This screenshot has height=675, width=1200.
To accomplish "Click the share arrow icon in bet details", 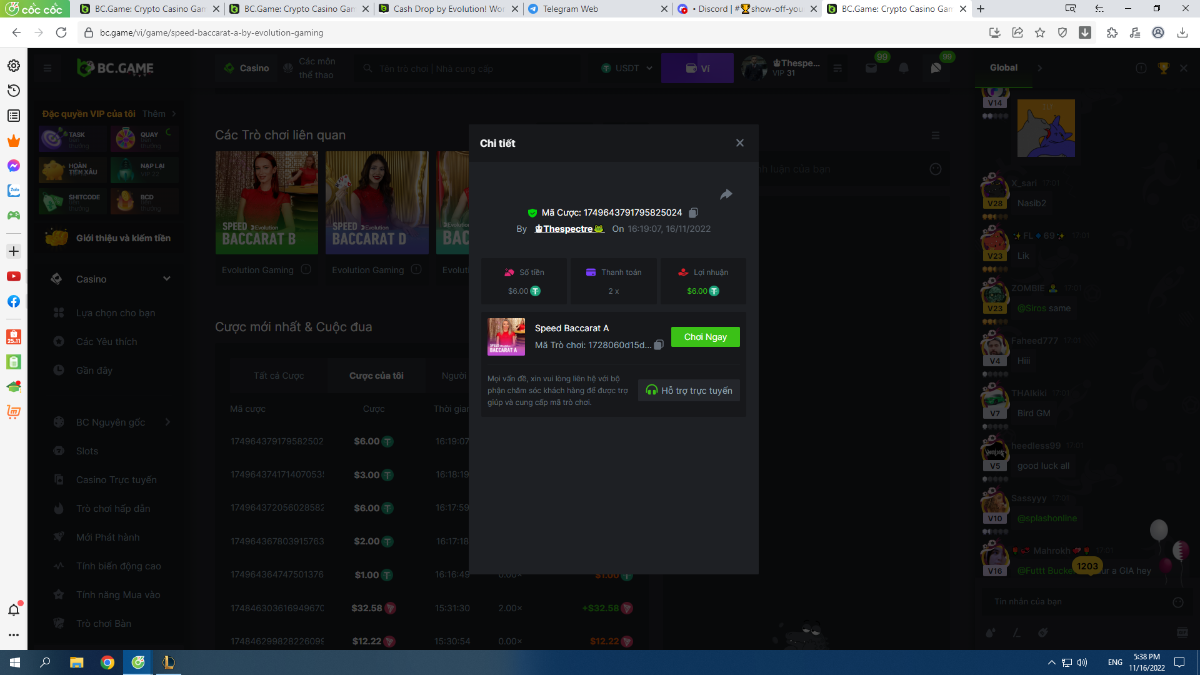I will pyautogui.click(x=726, y=194).
